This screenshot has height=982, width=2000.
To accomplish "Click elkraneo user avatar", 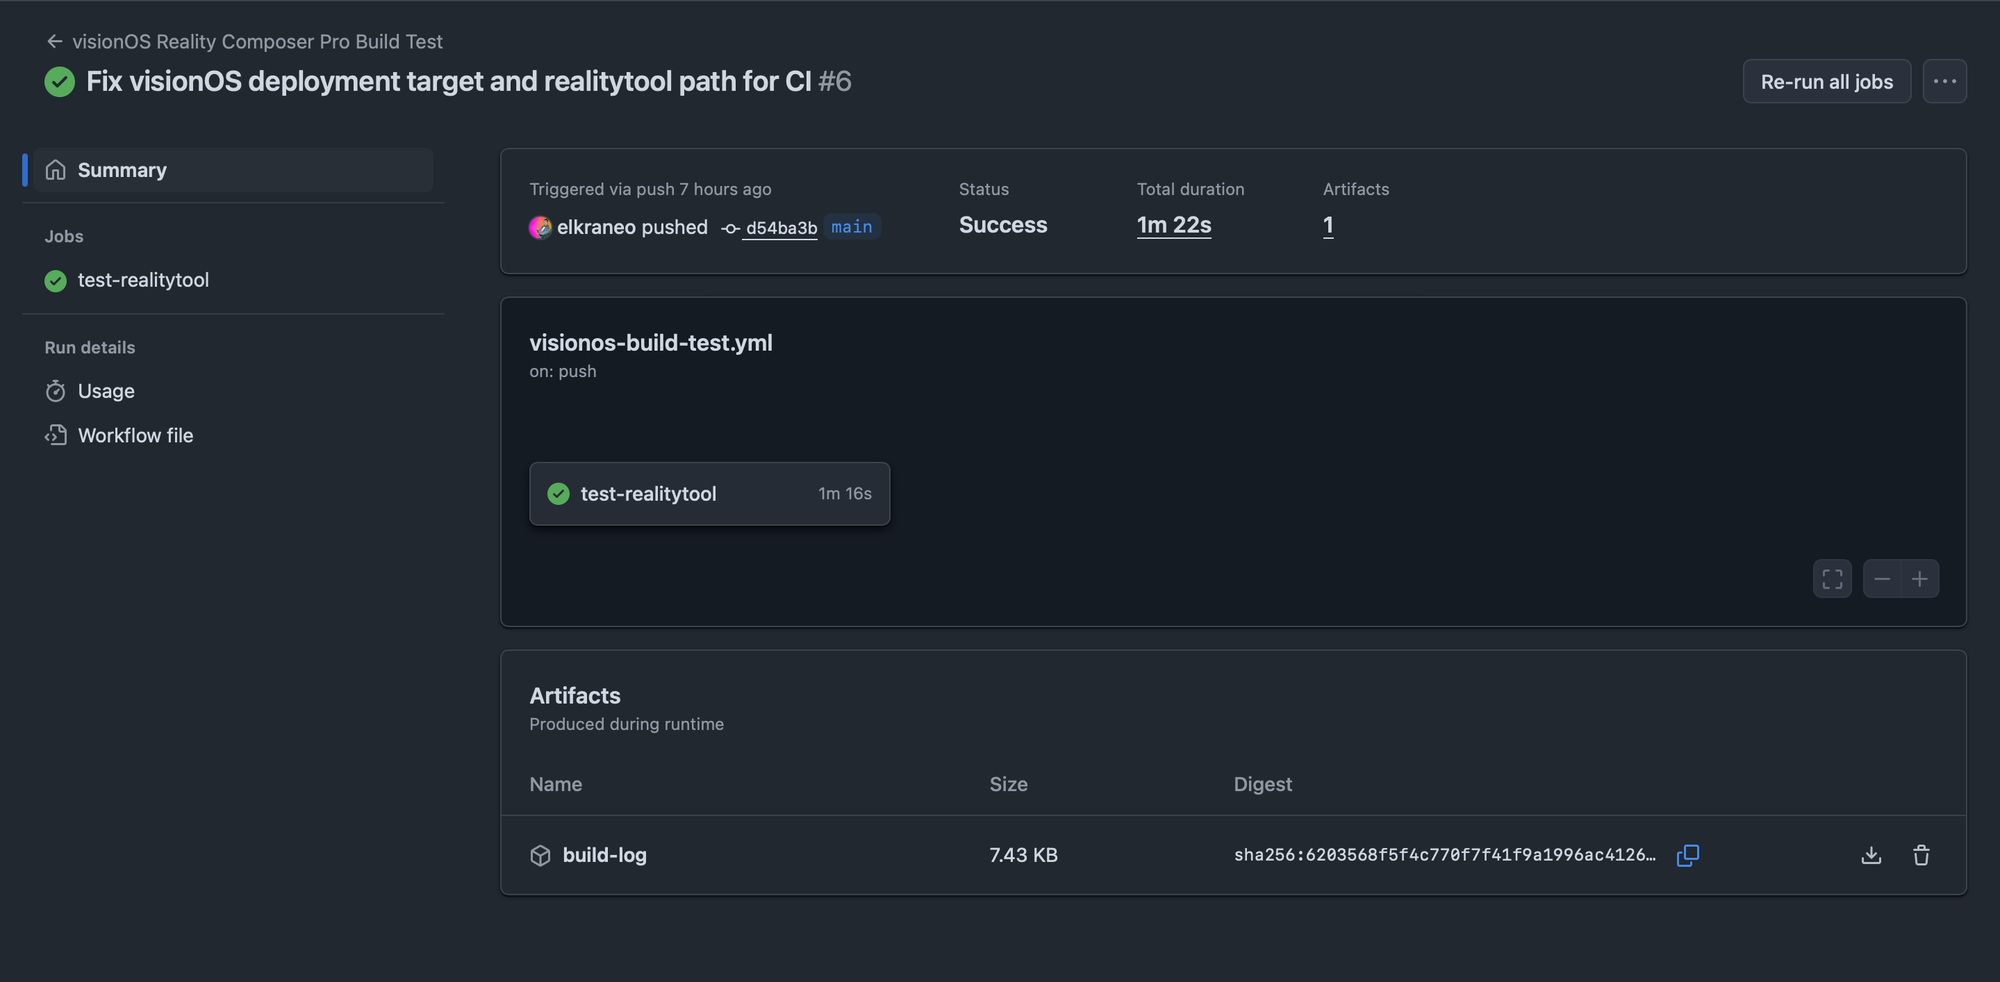I will [x=540, y=227].
